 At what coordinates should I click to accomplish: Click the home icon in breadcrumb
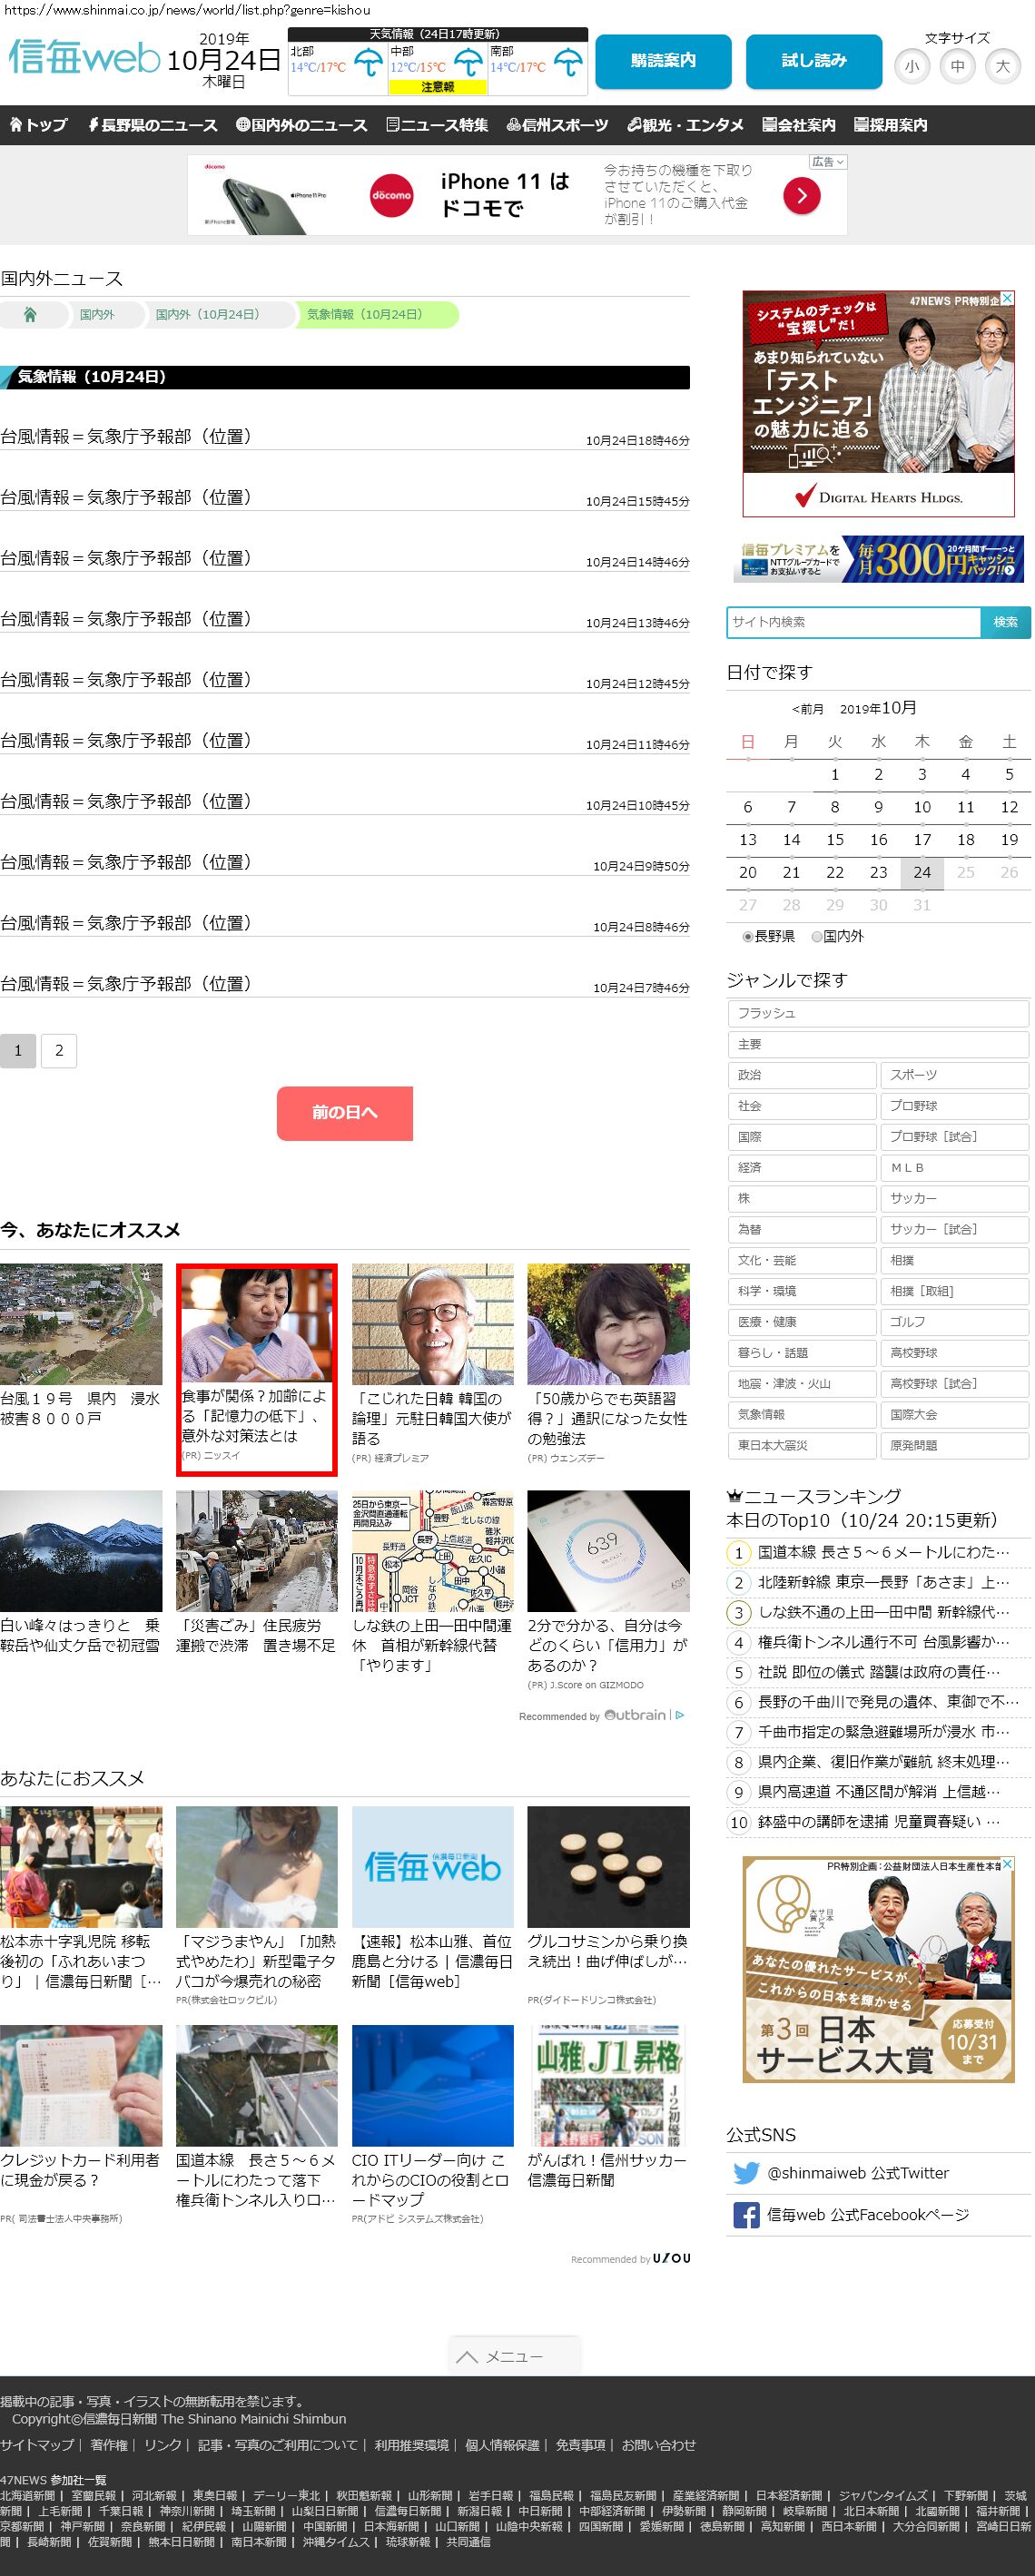point(30,314)
